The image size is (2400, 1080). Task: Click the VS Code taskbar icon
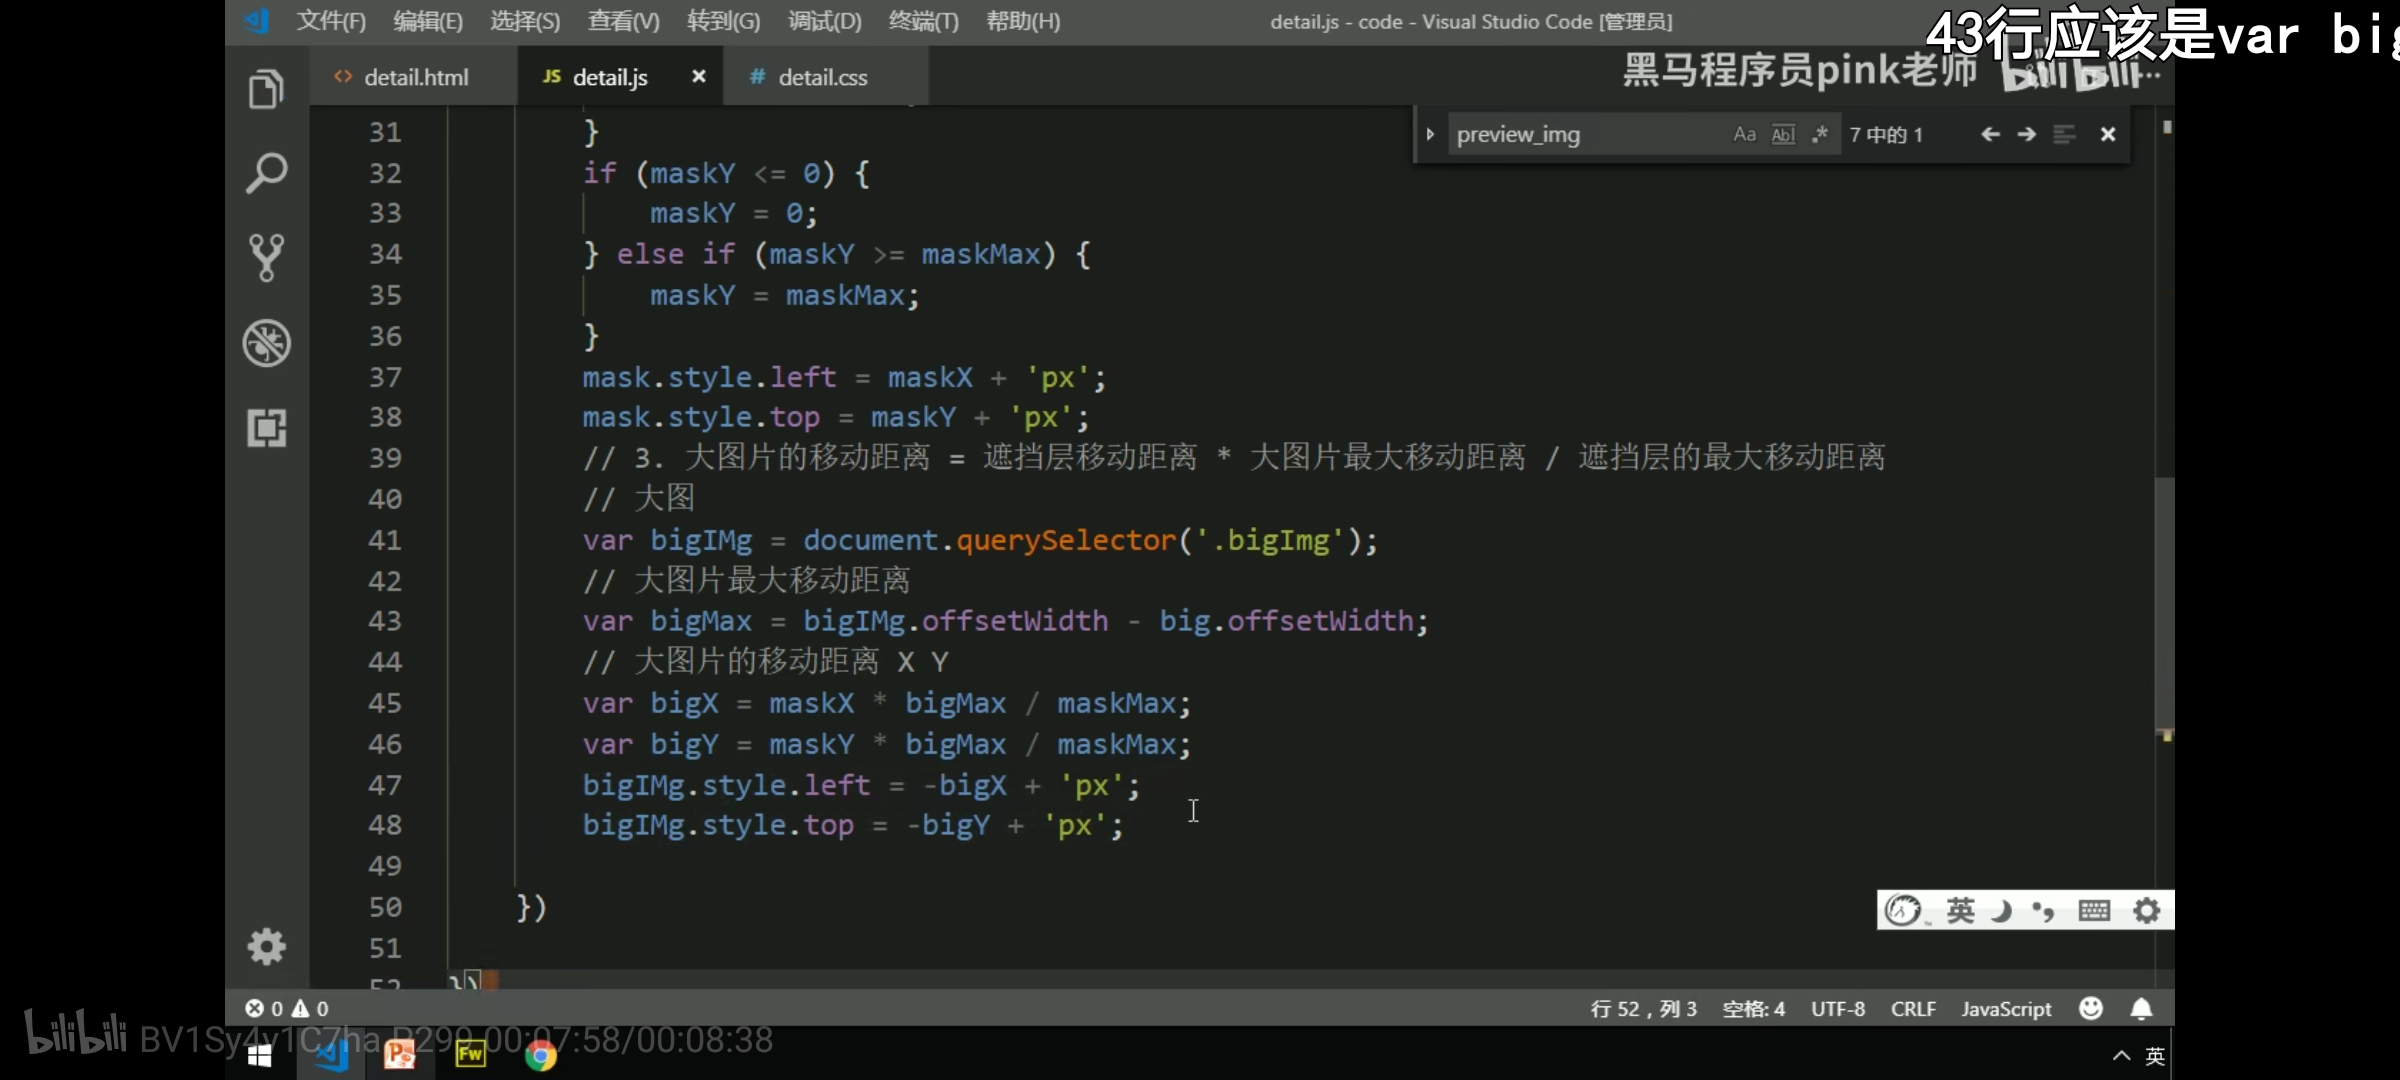coord(331,1055)
